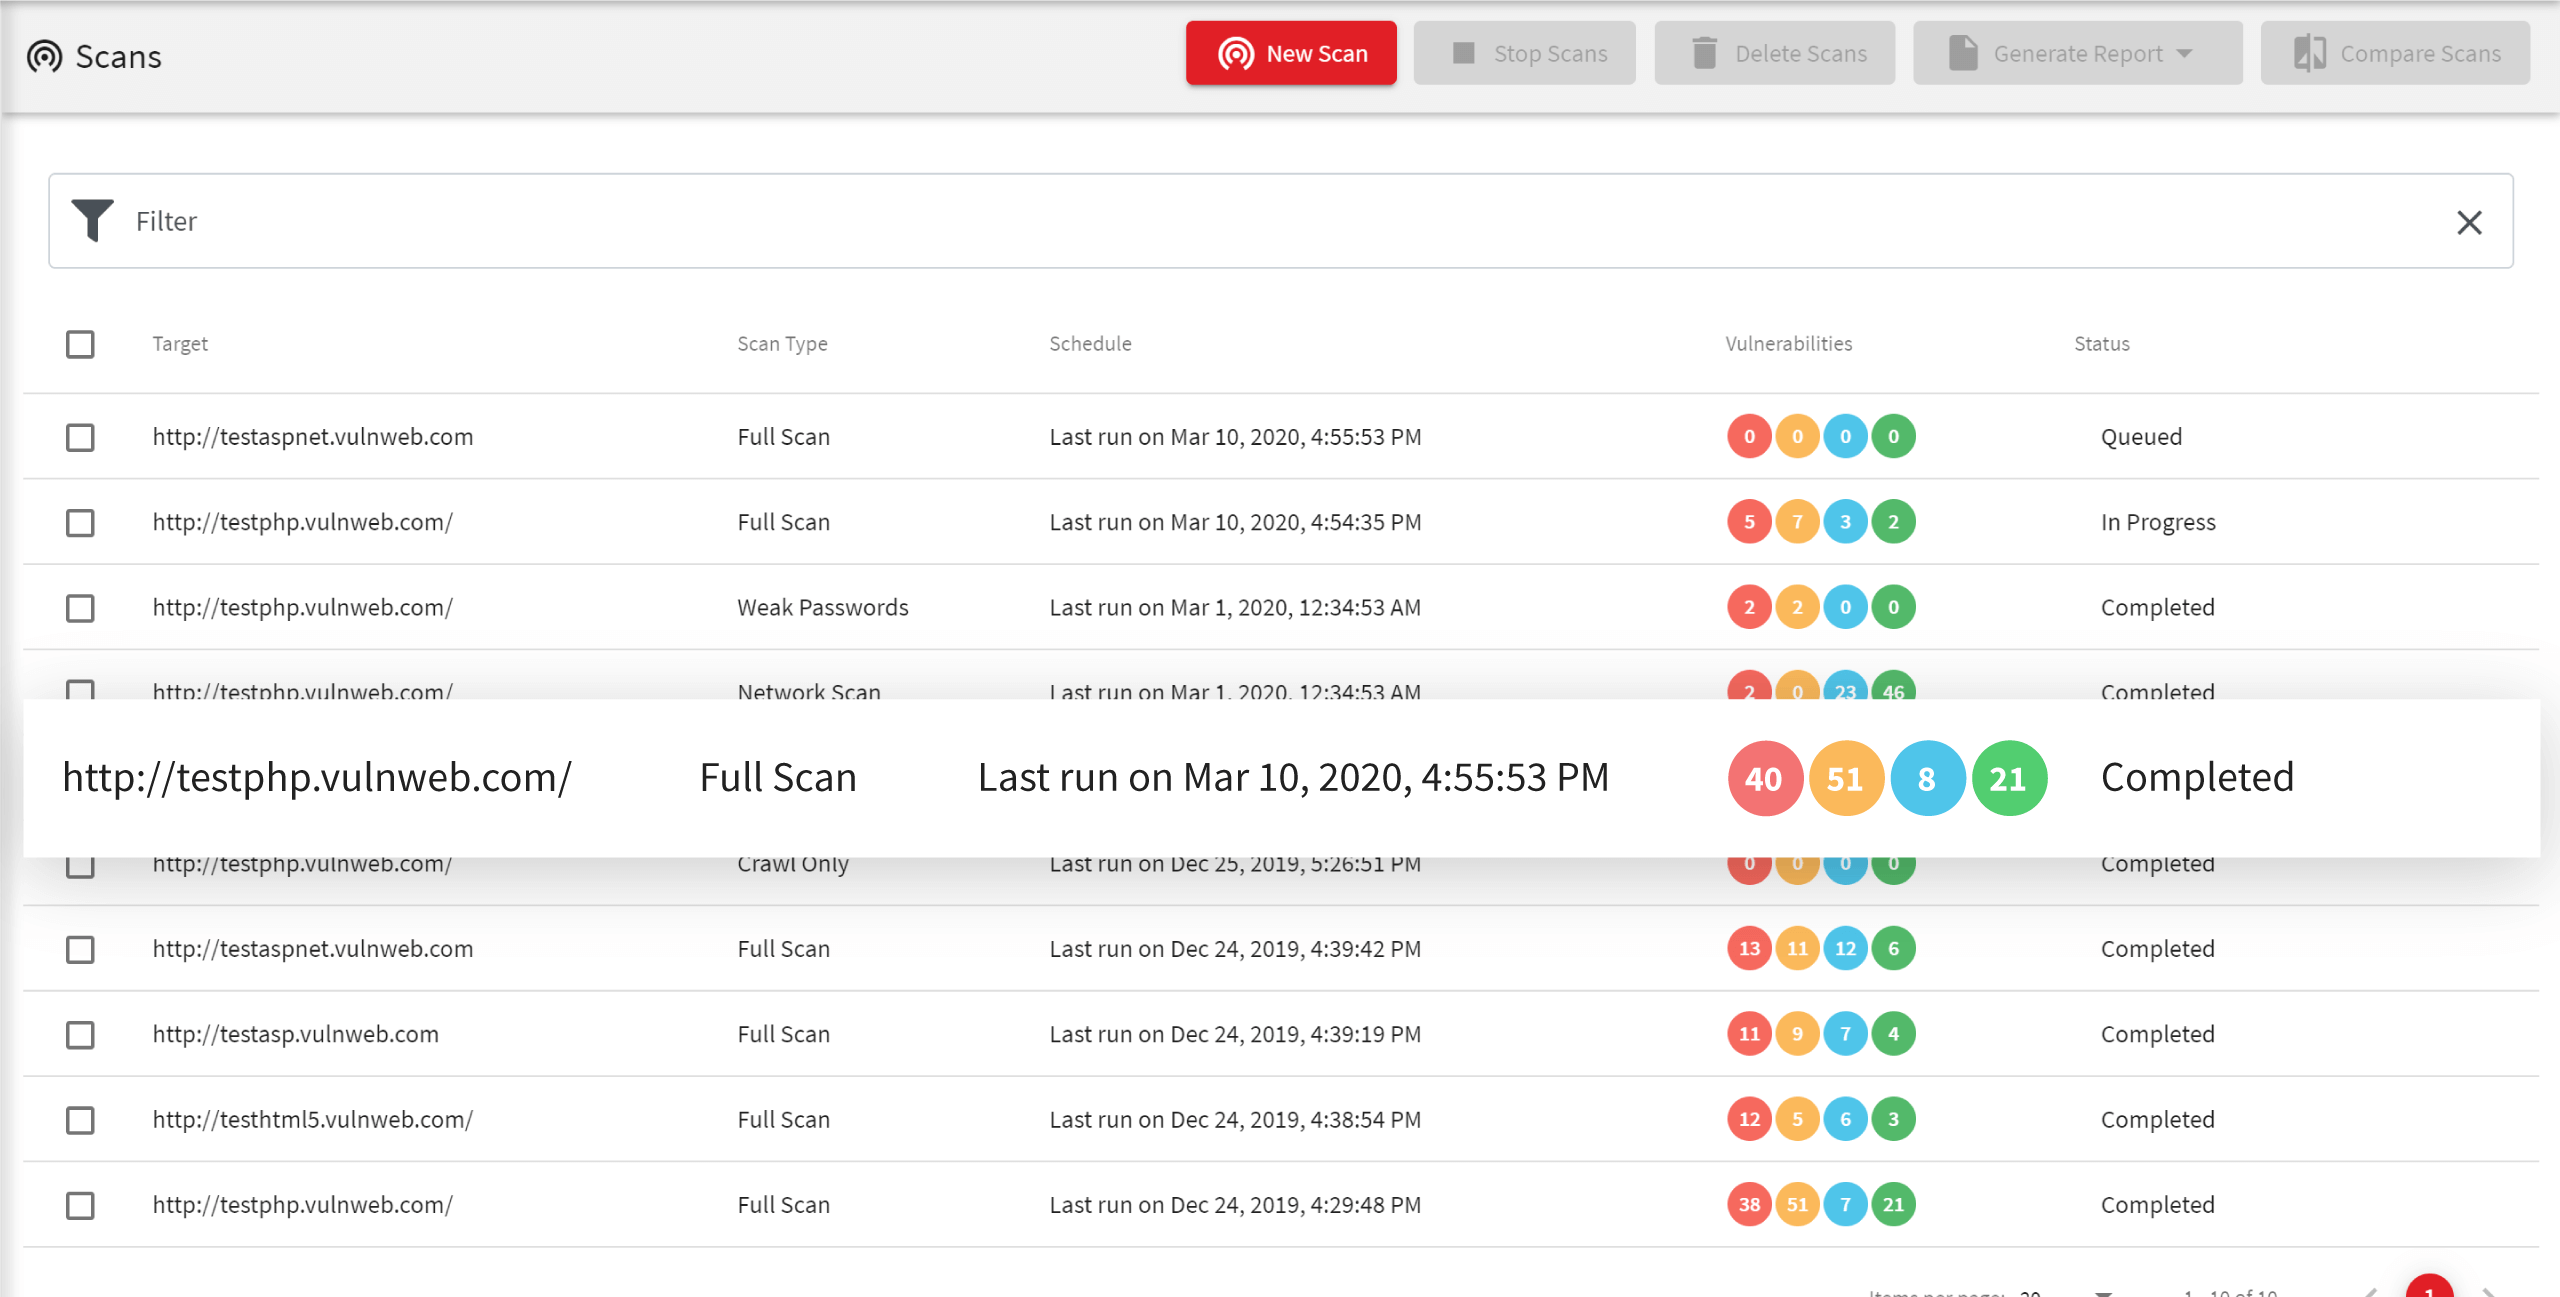Click Compare Scans button
Image resolution: width=2560 pixels, height=1297 pixels.
point(2400,53)
